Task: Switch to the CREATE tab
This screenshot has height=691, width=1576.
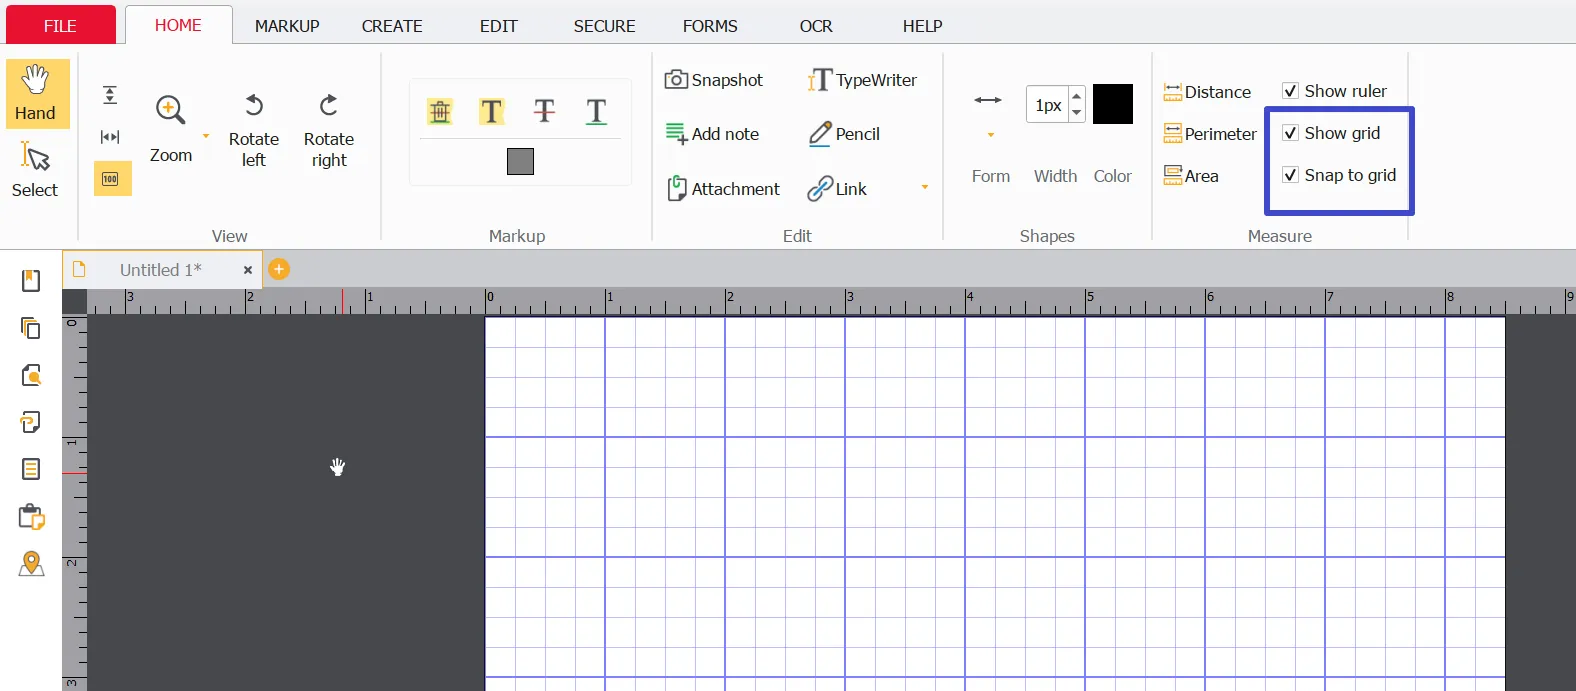Action: coord(392,26)
